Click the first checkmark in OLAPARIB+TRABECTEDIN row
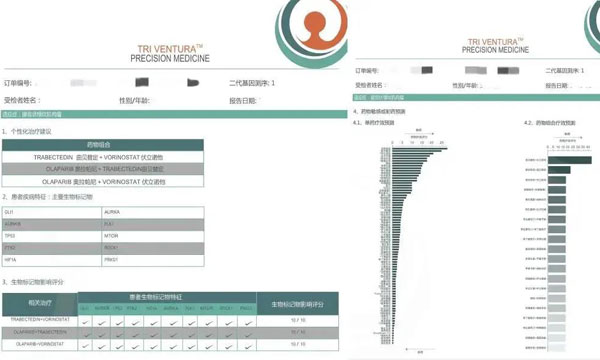The image size is (600, 360). pos(87,335)
